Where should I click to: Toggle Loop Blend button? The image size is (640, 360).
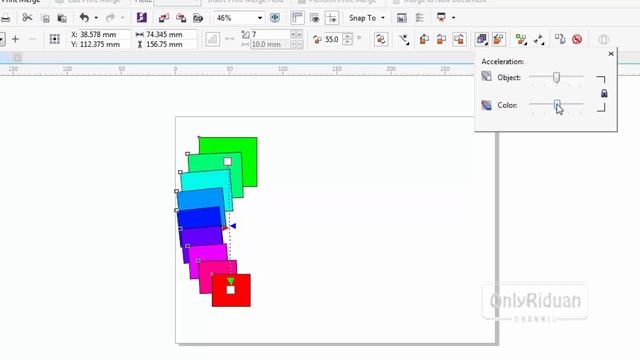point(381,39)
